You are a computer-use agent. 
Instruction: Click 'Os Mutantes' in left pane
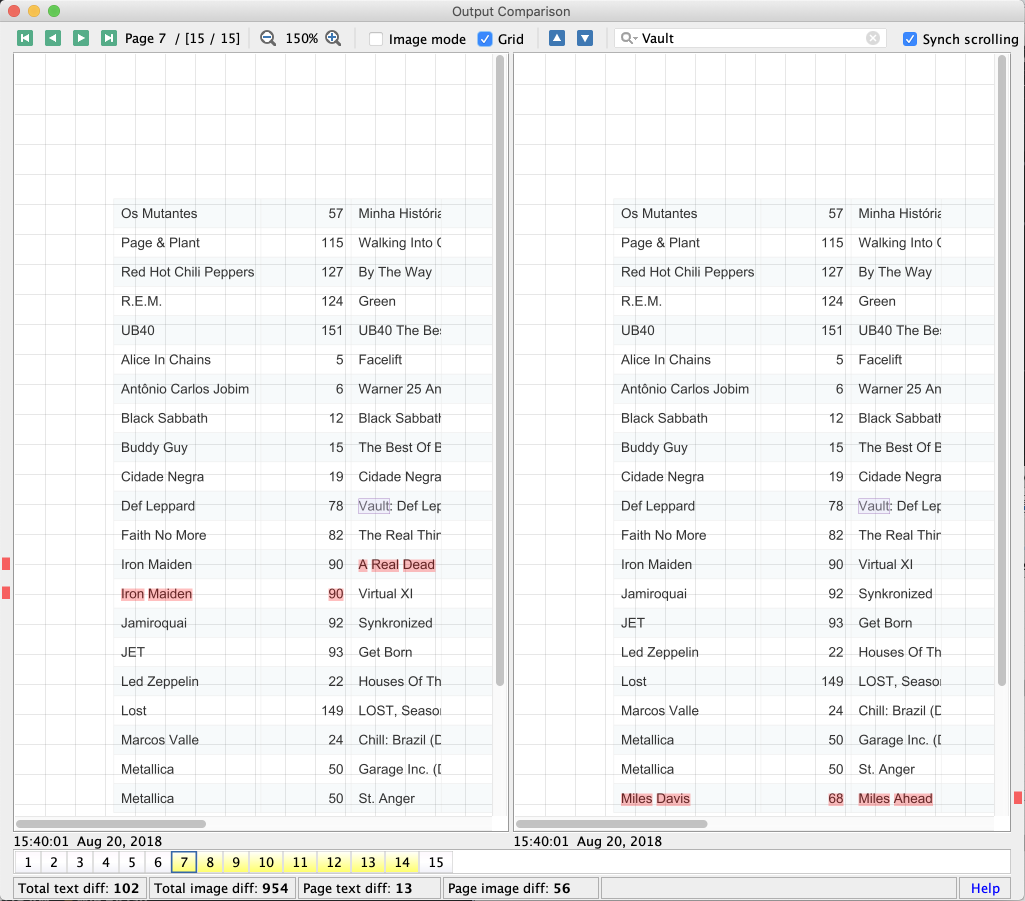tap(159, 214)
